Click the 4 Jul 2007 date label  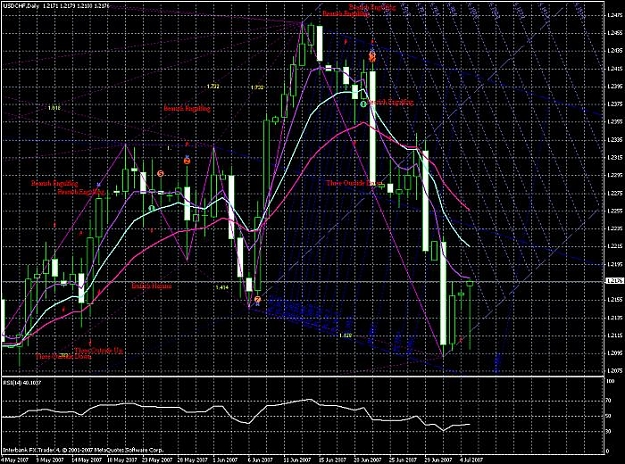click(471, 460)
